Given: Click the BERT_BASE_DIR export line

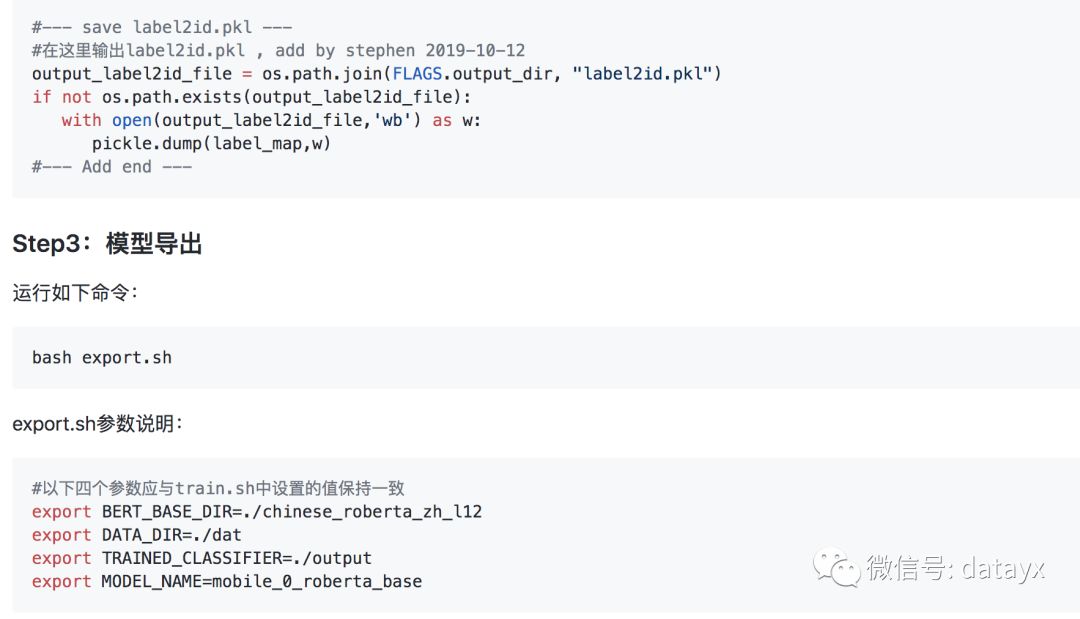Looking at the screenshot, I should tap(257, 512).
